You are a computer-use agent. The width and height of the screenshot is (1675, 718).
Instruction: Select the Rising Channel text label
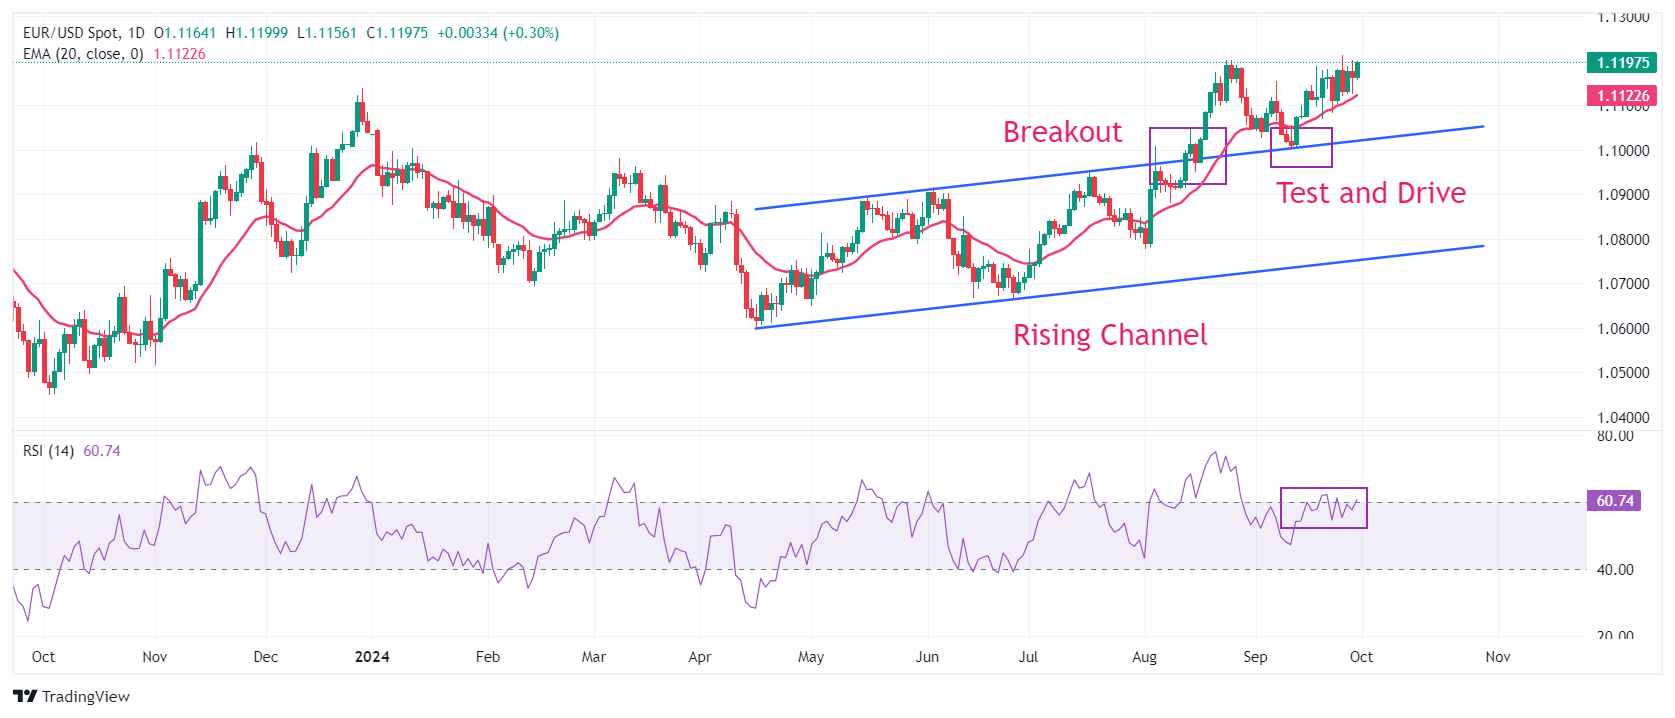(1110, 335)
